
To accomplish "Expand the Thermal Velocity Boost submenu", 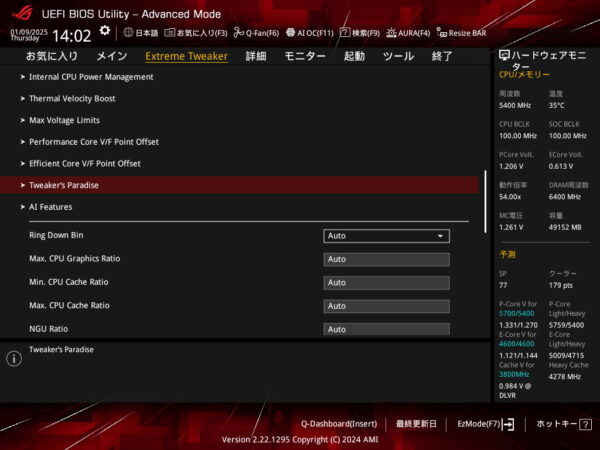I will pyautogui.click(x=72, y=99).
